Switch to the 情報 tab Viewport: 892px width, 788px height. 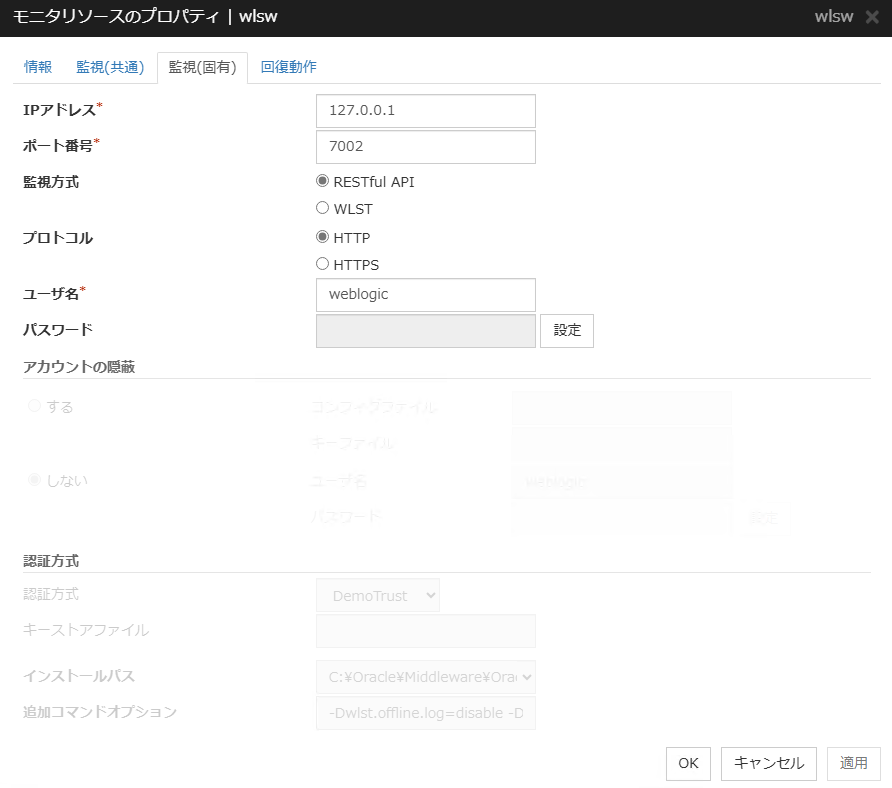[37, 66]
